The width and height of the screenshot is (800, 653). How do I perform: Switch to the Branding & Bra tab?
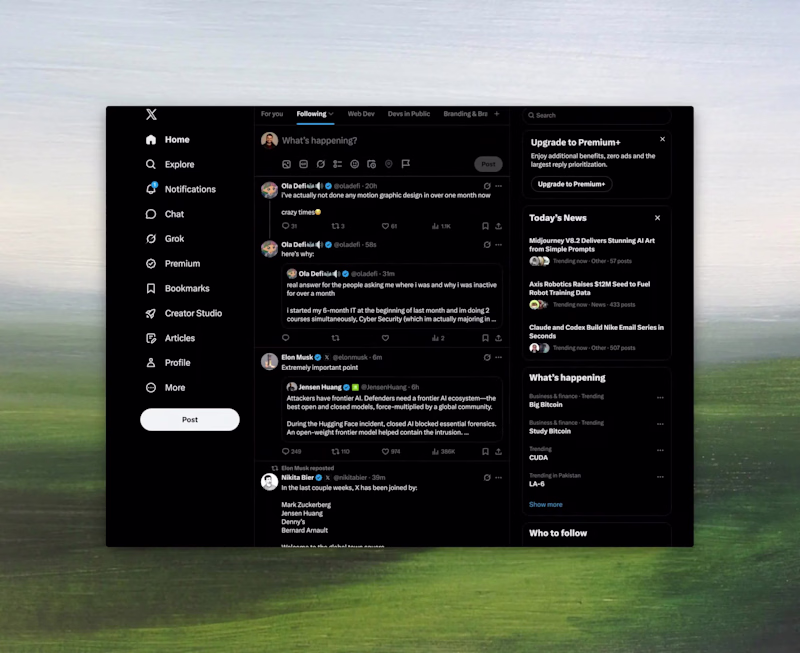click(x=465, y=114)
